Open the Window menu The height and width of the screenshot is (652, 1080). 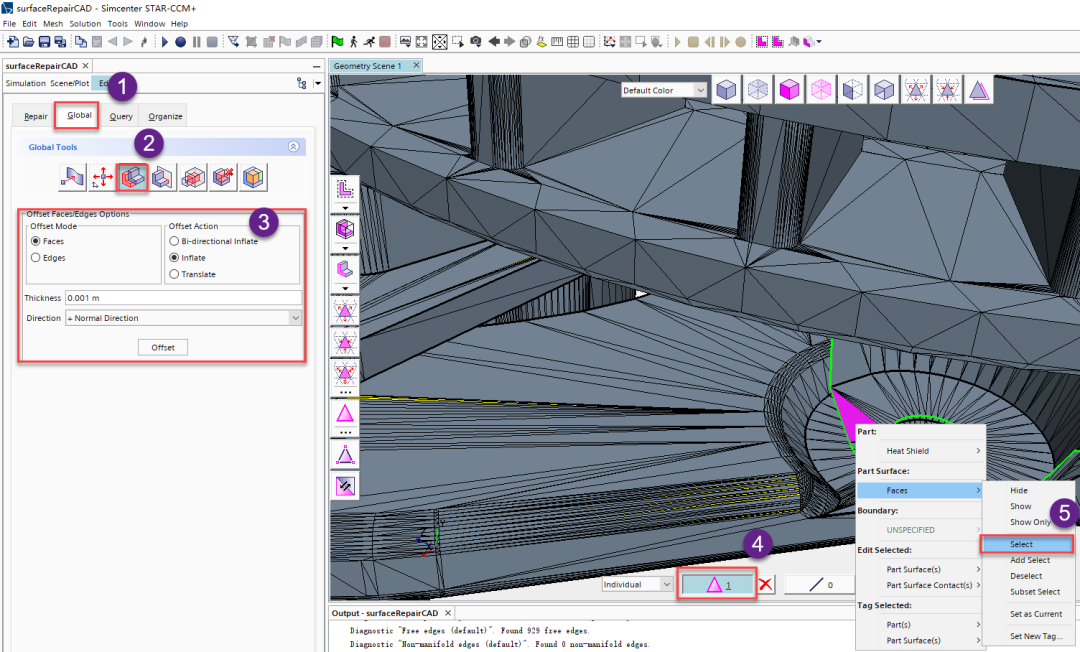[149, 23]
